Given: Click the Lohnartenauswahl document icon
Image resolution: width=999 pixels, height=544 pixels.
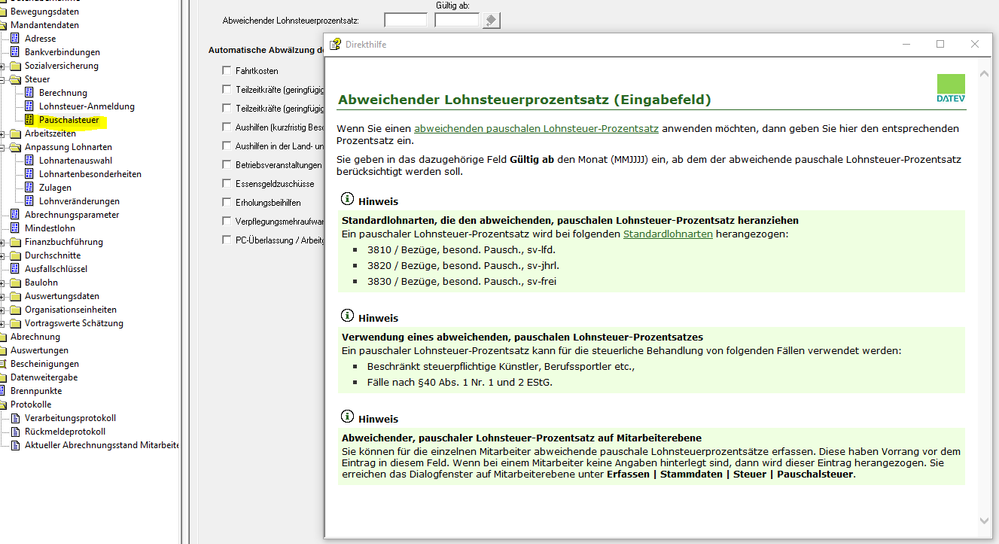Looking at the screenshot, I should coord(29,160).
